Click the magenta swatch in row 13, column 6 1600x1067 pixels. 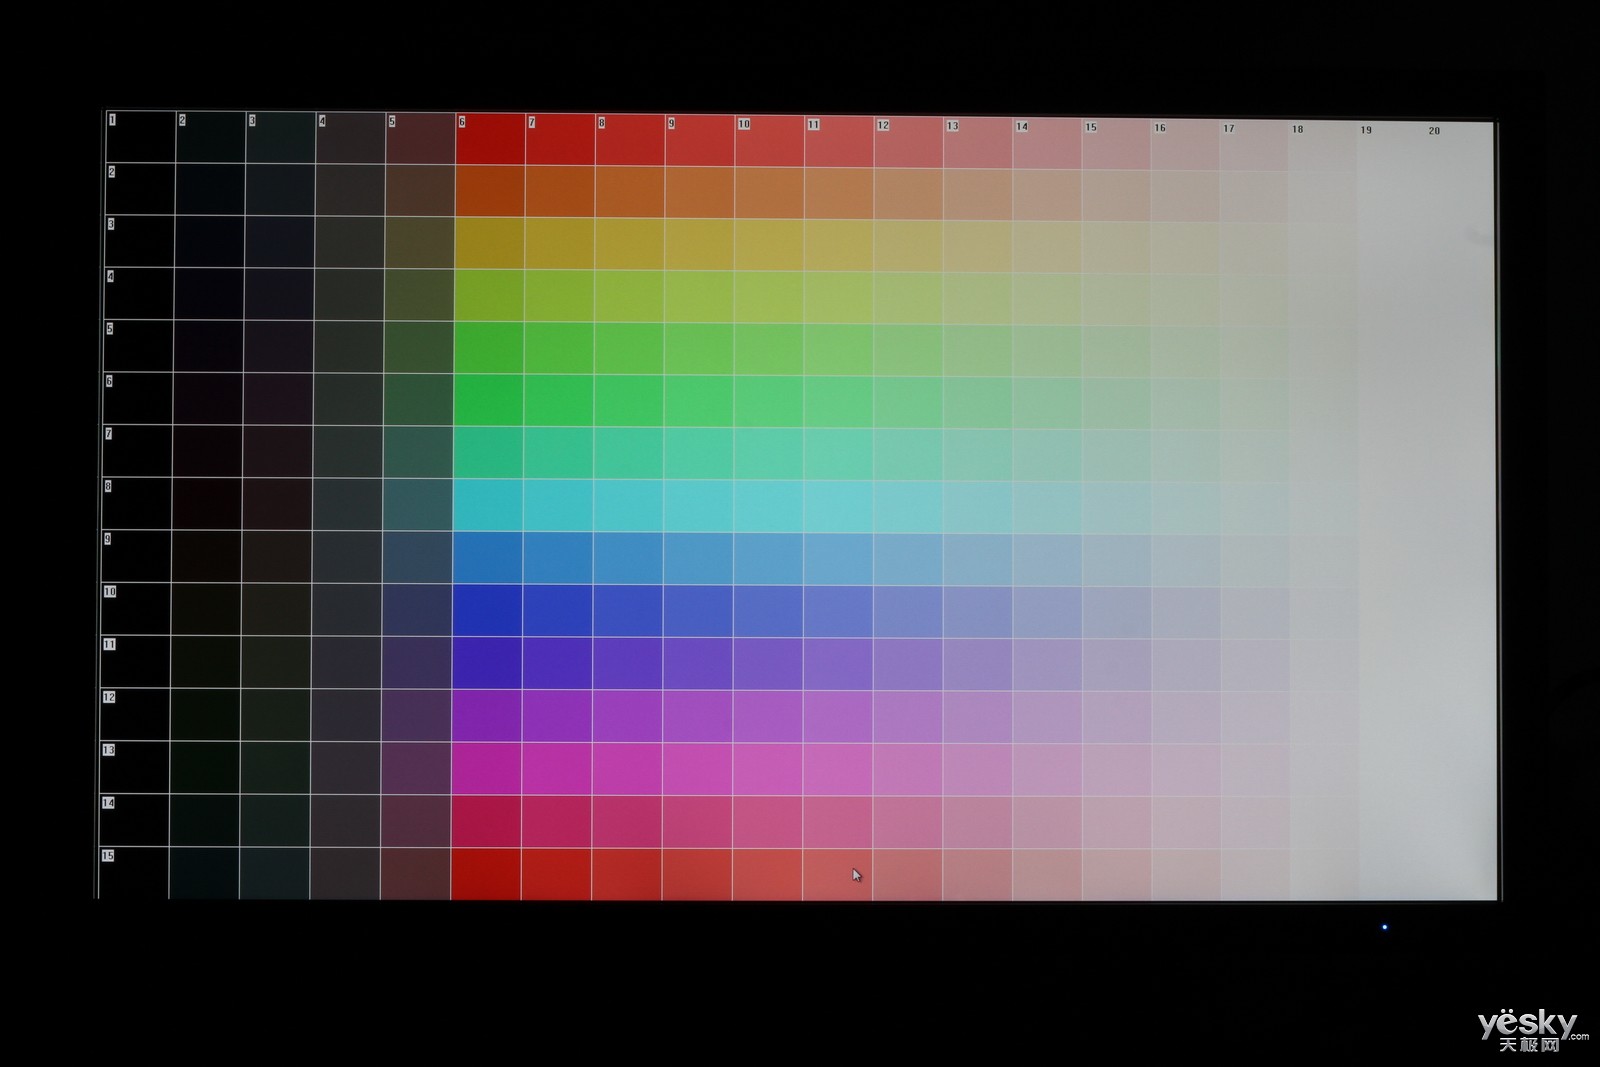tap(486, 769)
